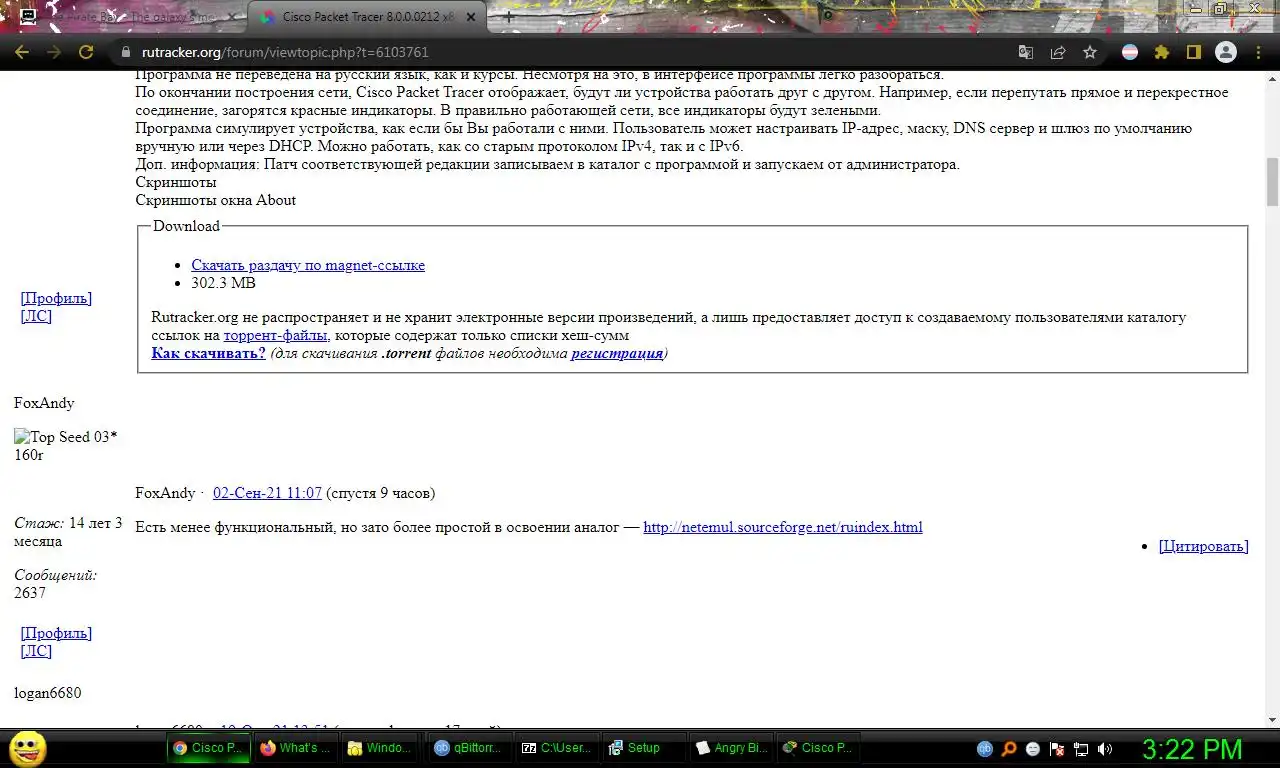
Task: Open the first post's Профиль link
Action: 56,298
